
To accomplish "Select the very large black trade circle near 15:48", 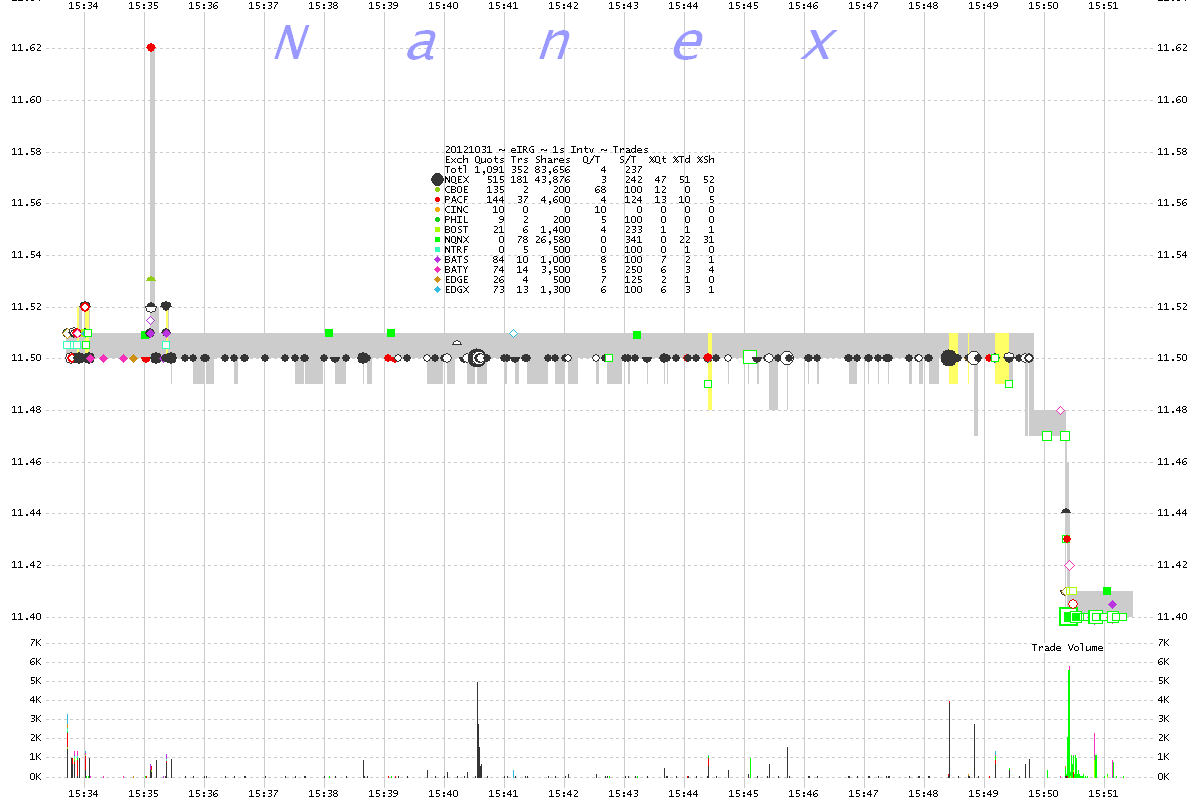I will pyautogui.click(x=949, y=358).
